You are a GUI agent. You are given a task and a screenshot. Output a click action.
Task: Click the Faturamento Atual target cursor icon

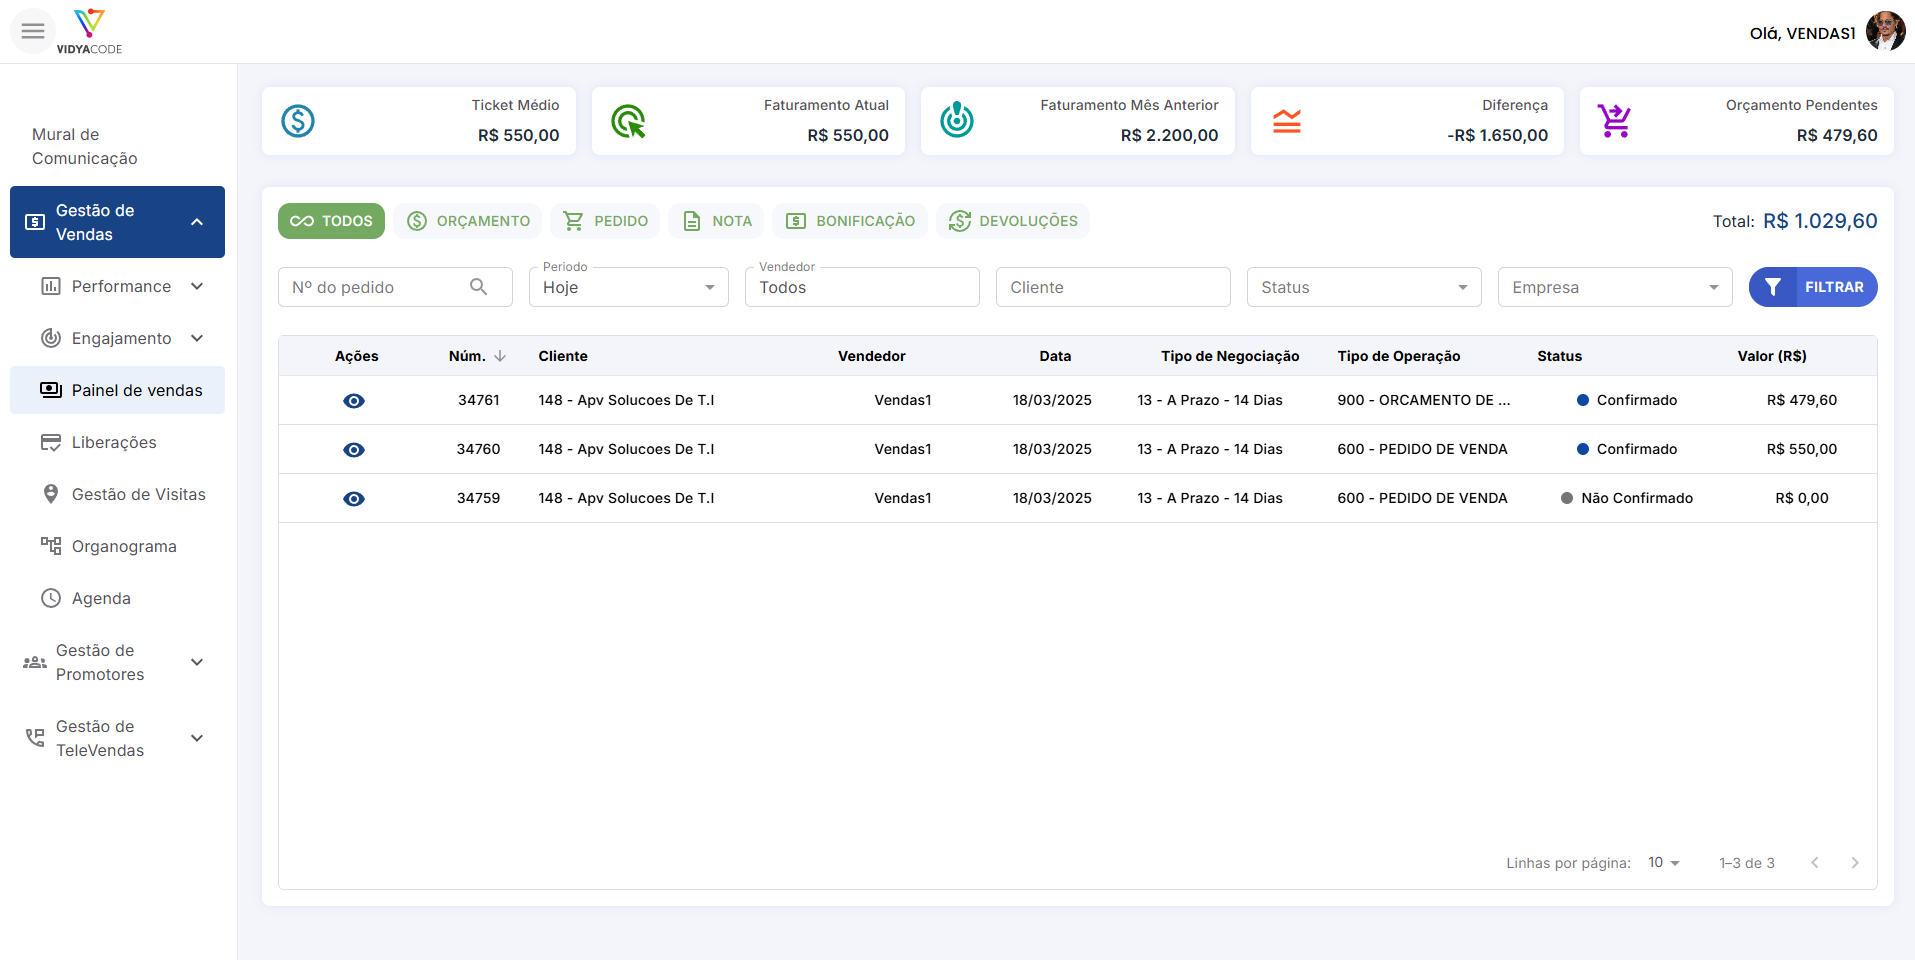click(628, 121)
